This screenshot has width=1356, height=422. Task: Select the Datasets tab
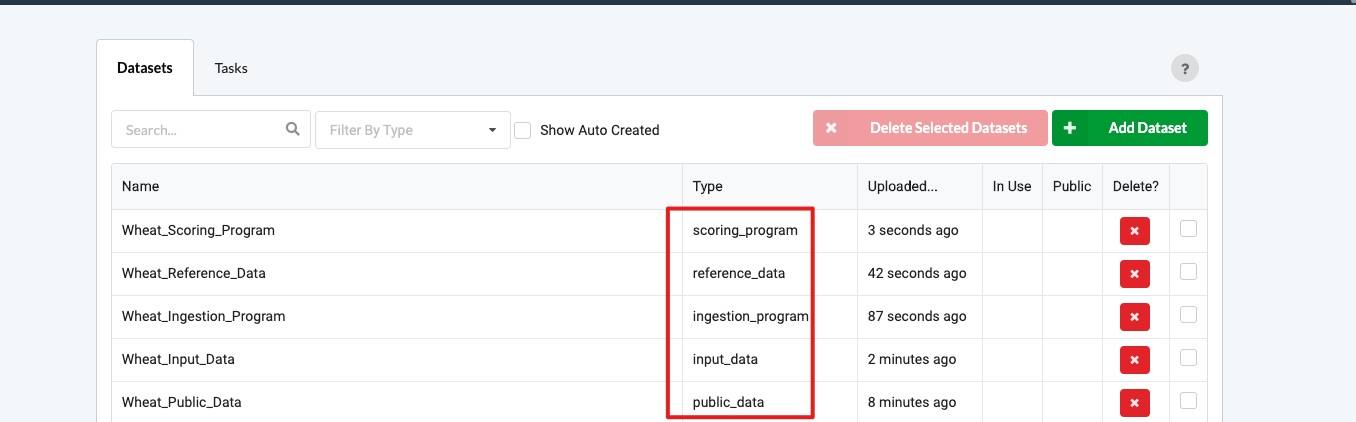tap(145, 69)
